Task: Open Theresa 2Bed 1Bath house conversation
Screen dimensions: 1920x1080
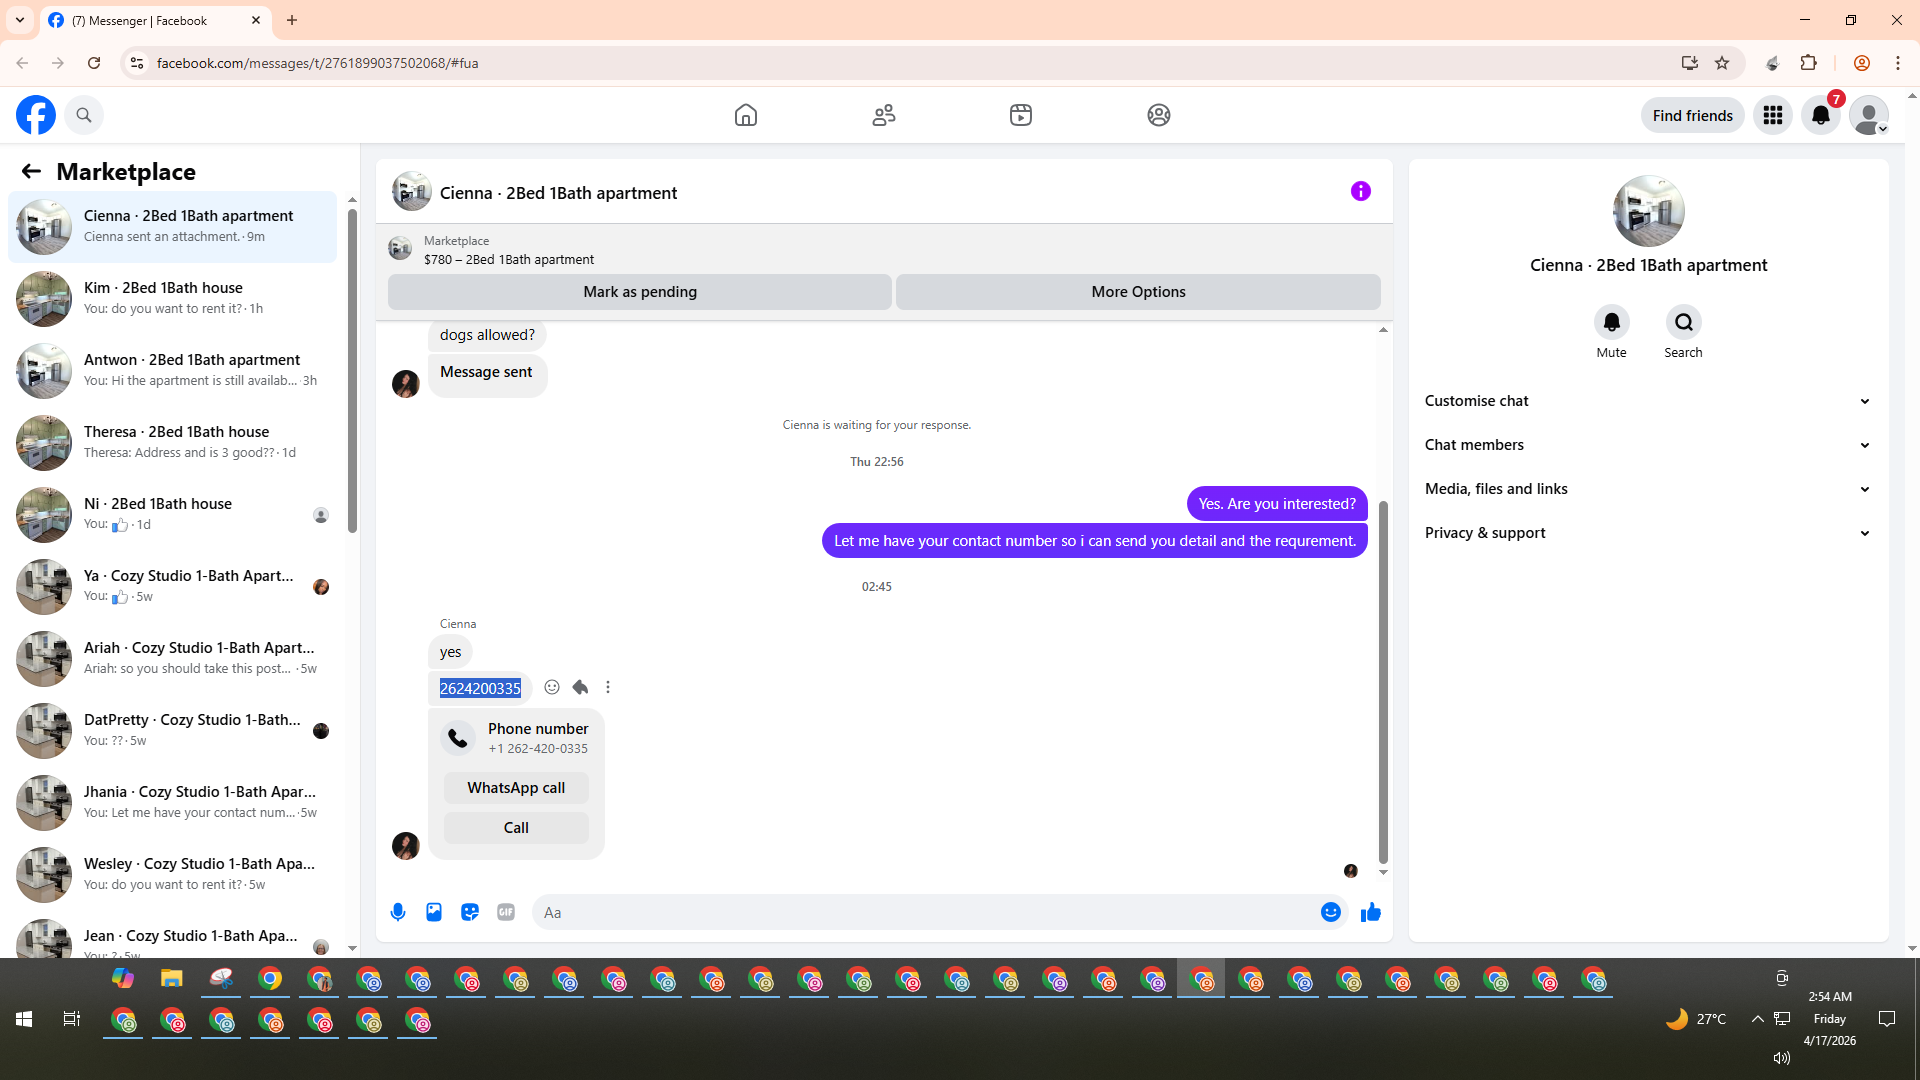Action: [172, 443]
